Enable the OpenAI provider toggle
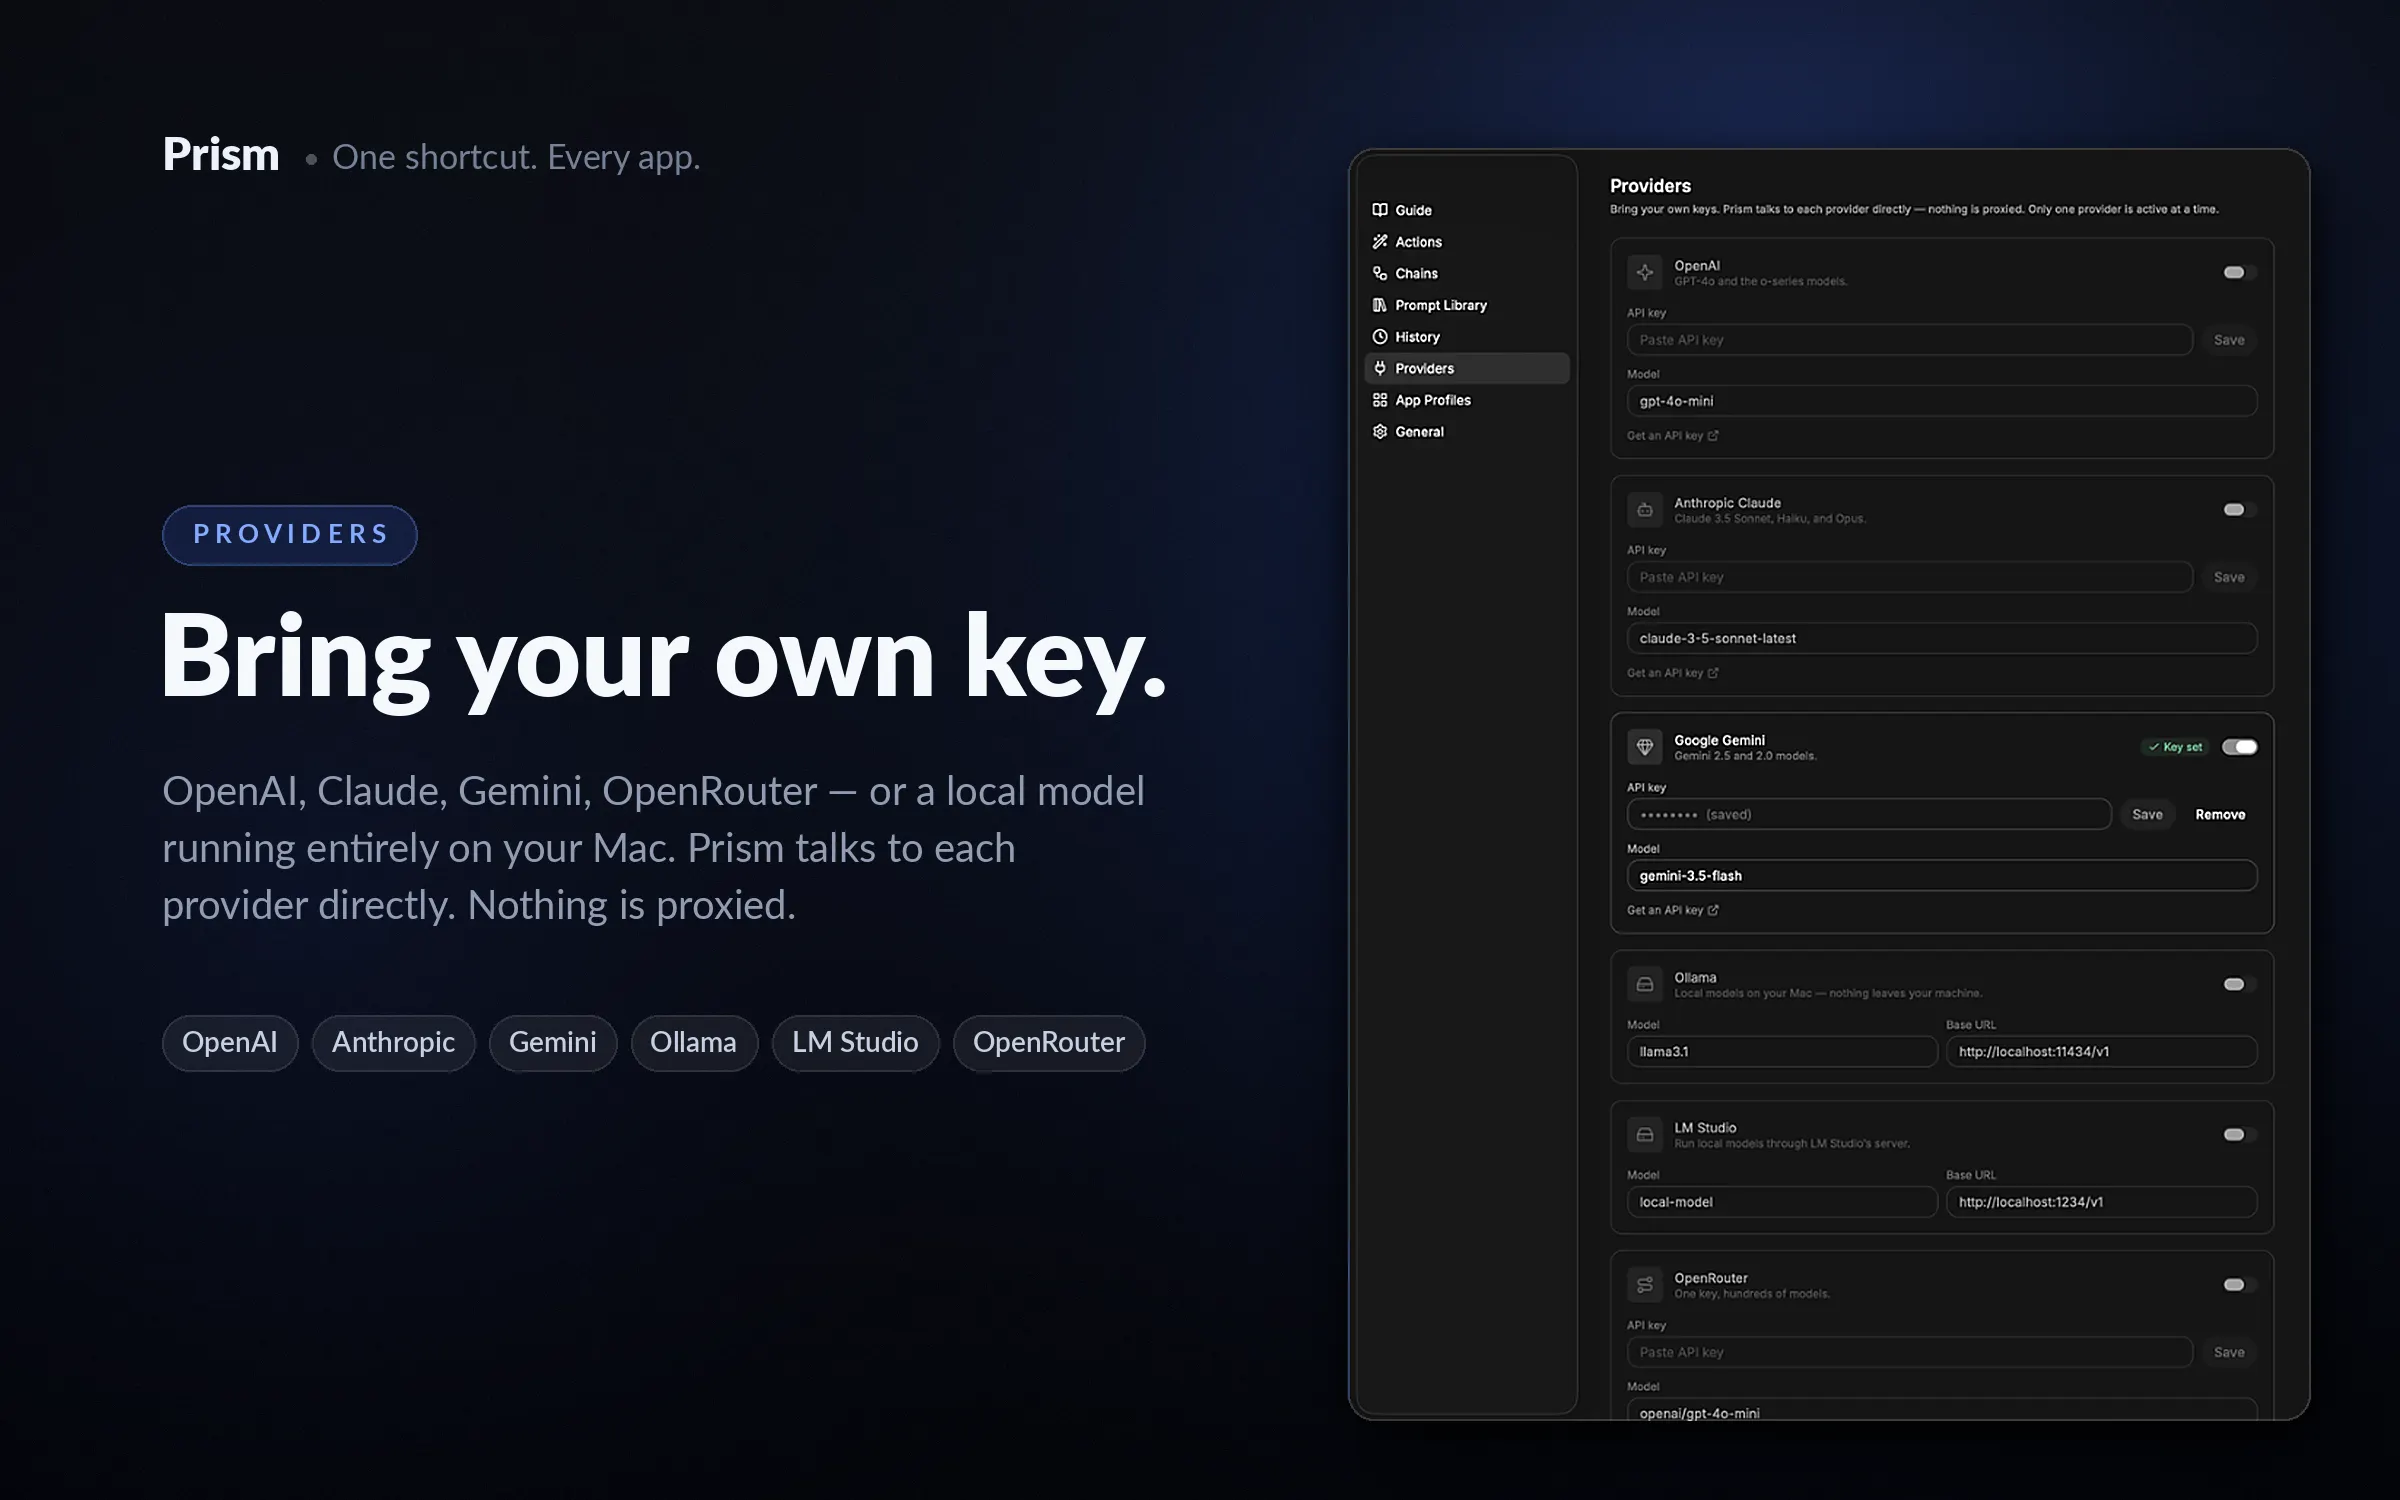Viewport: 2400px width, 1500px height. (2238, 272)
